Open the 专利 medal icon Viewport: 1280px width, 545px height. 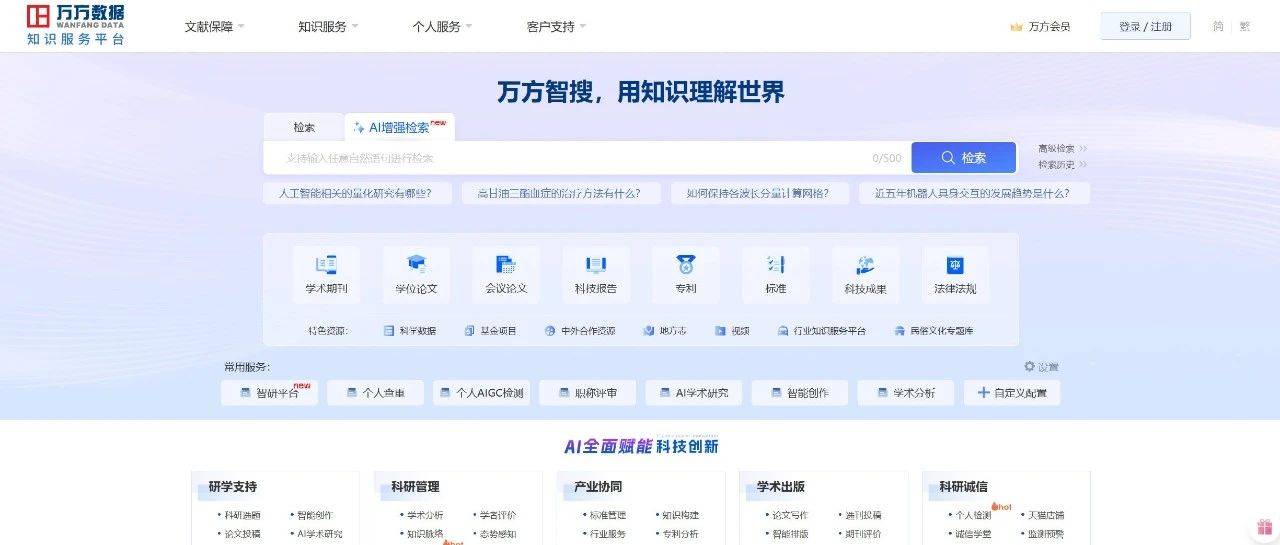pyautogui.click(x=685, y=265)
